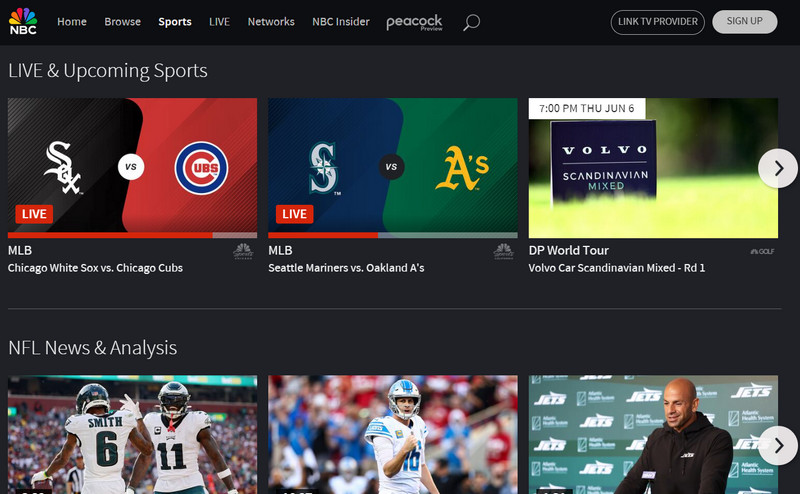800x494 pixels.
Task: Advance the LIVE & Upcoming Sports carousel
Action: tap(778, 168)
